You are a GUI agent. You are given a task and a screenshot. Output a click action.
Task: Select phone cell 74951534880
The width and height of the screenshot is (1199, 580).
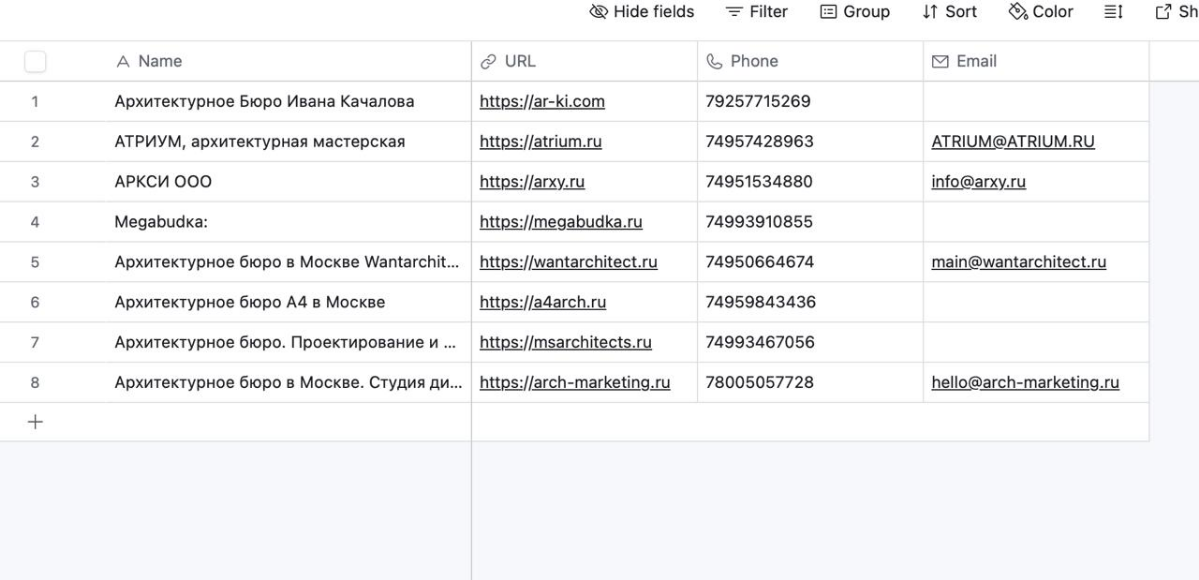811,181
